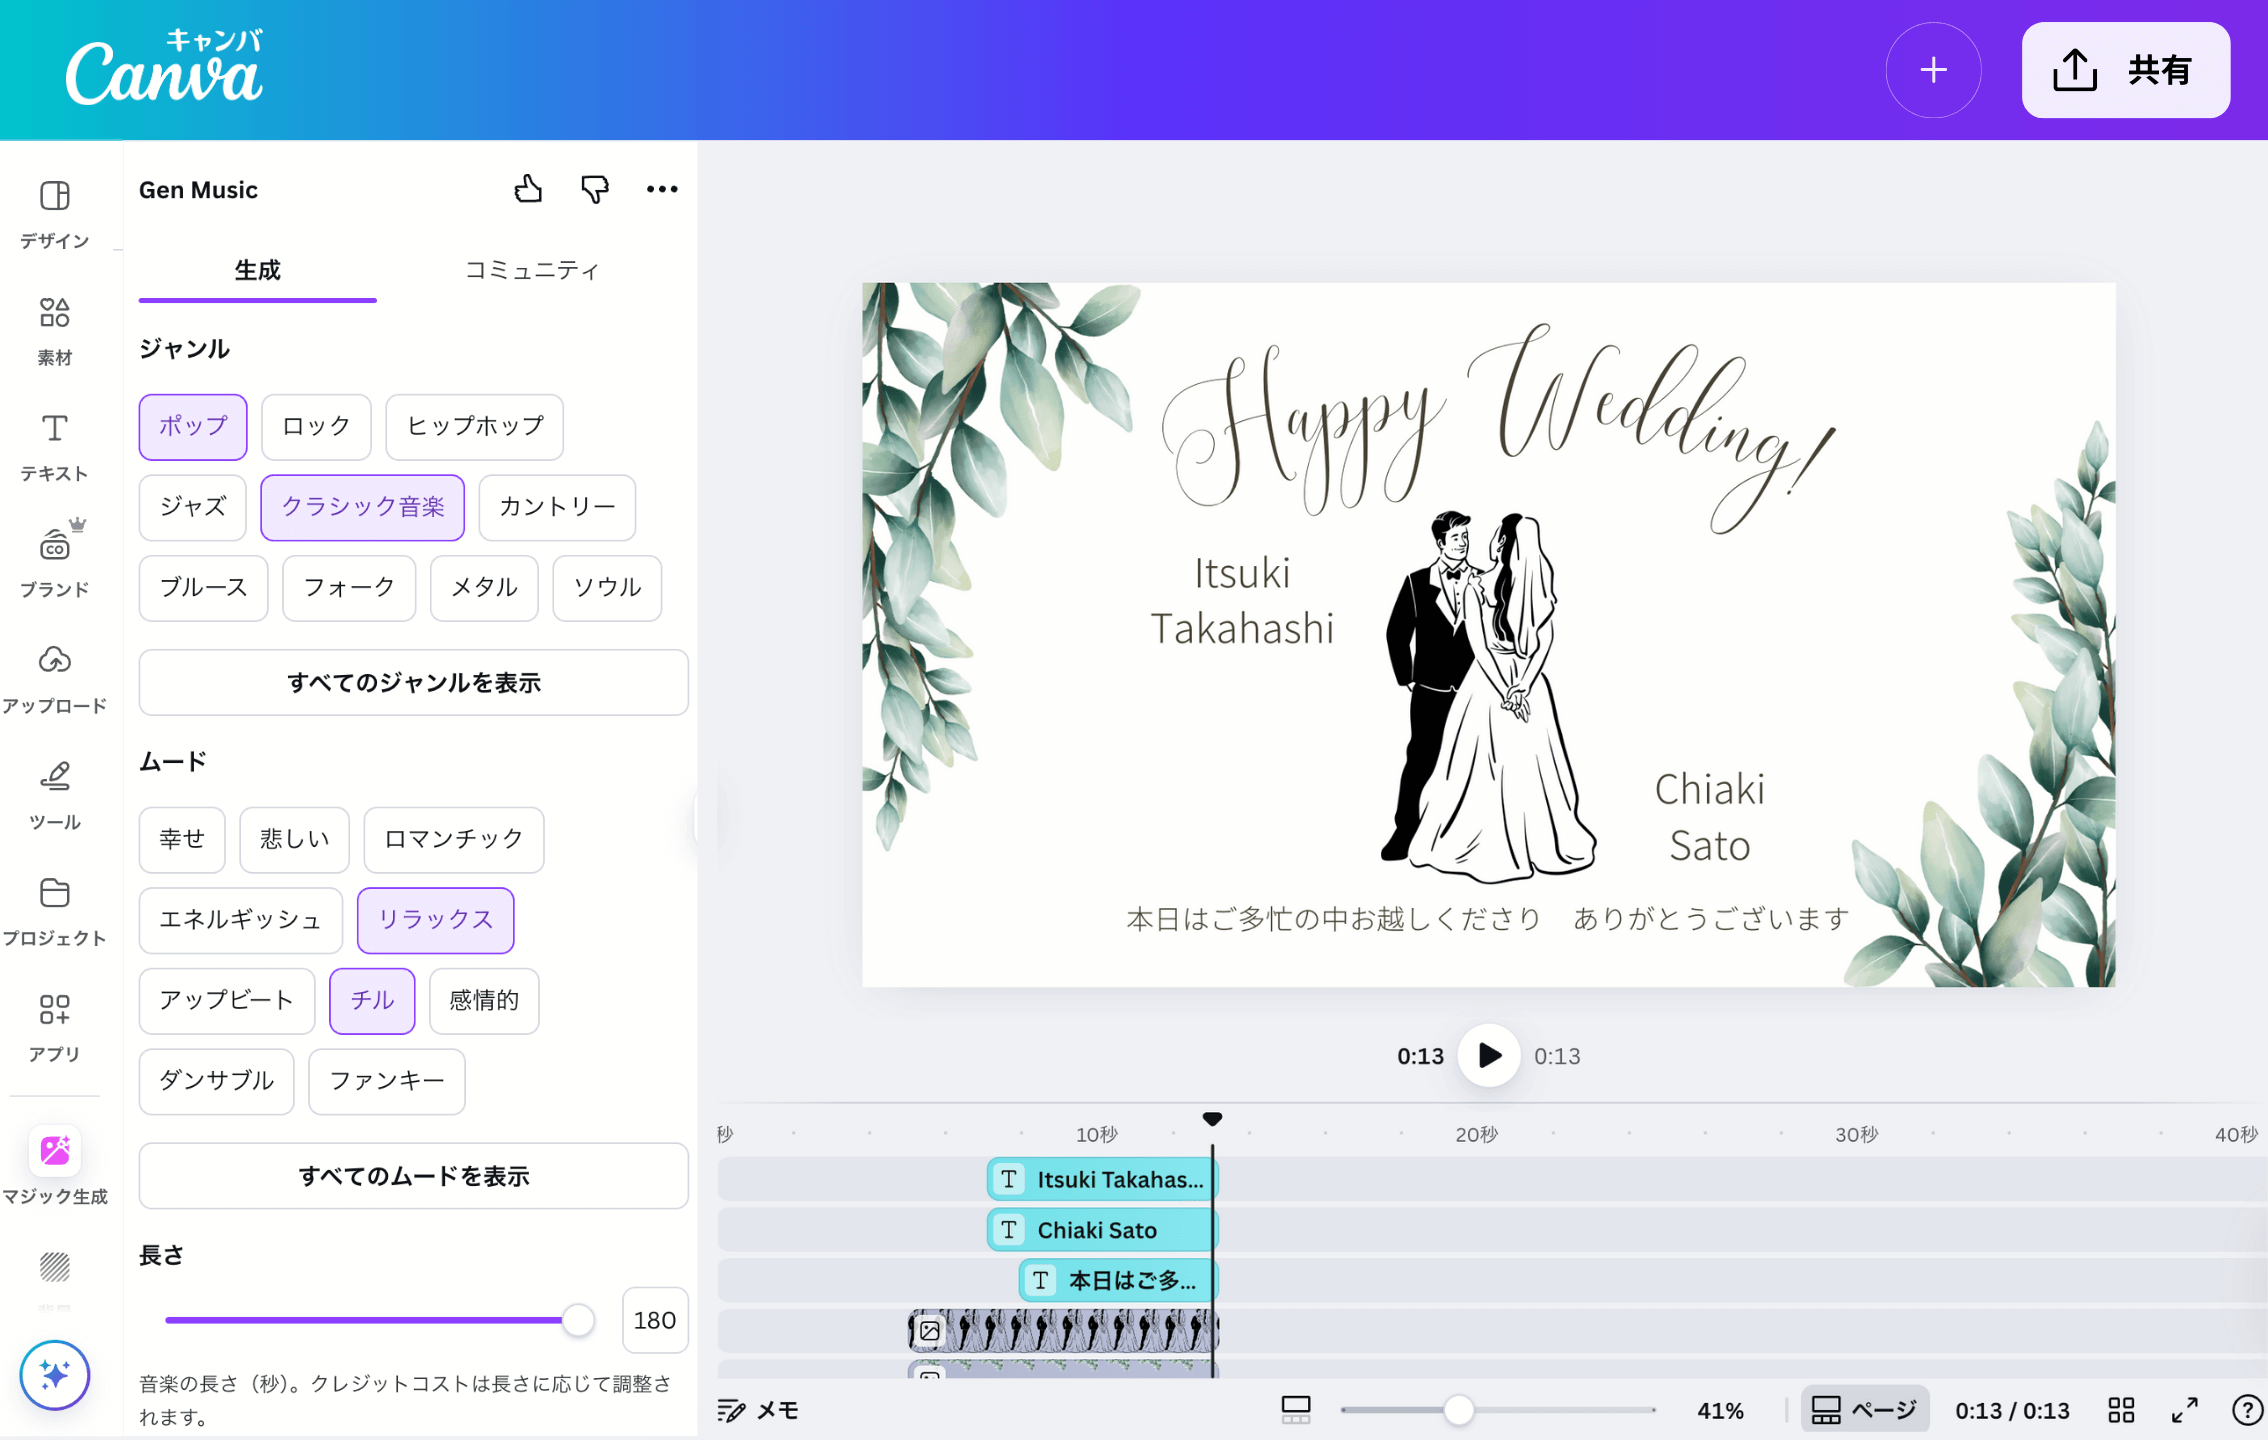Deselect the チル mood chip
Viewport: 2268px width, 1440px height.
pos(372,1001)
